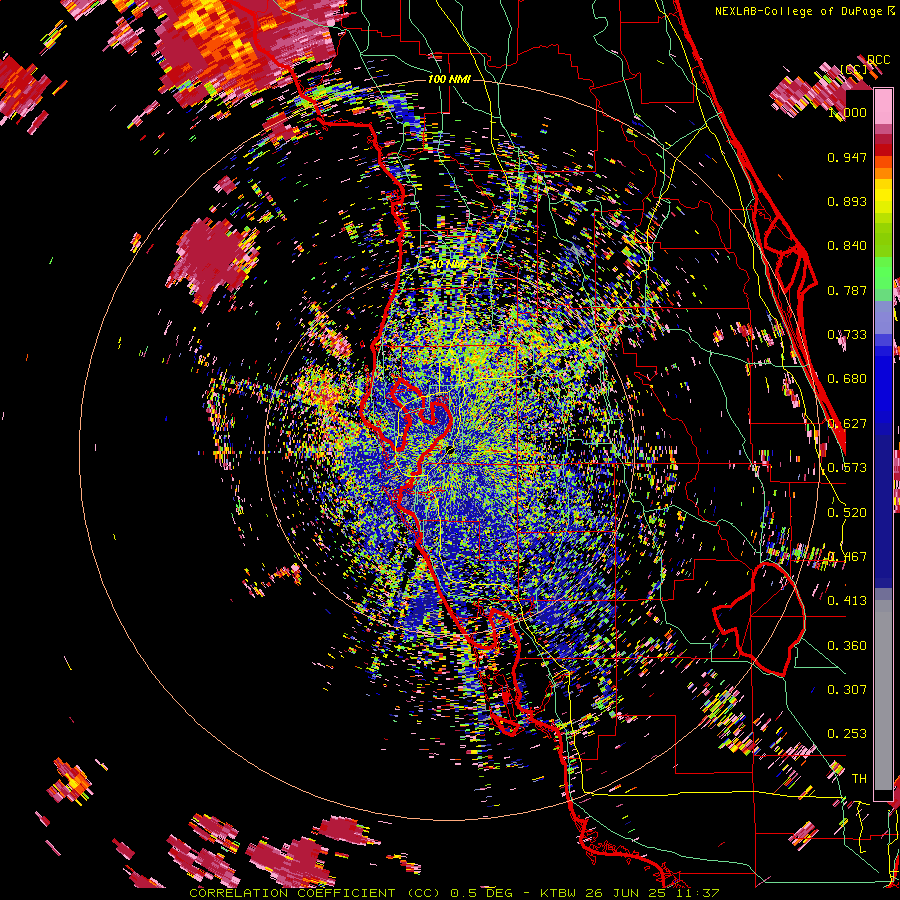900x900 pixels.
Task: Click the DCC label above the color bar
Action: pyautogui.click(x=878, y=60)
